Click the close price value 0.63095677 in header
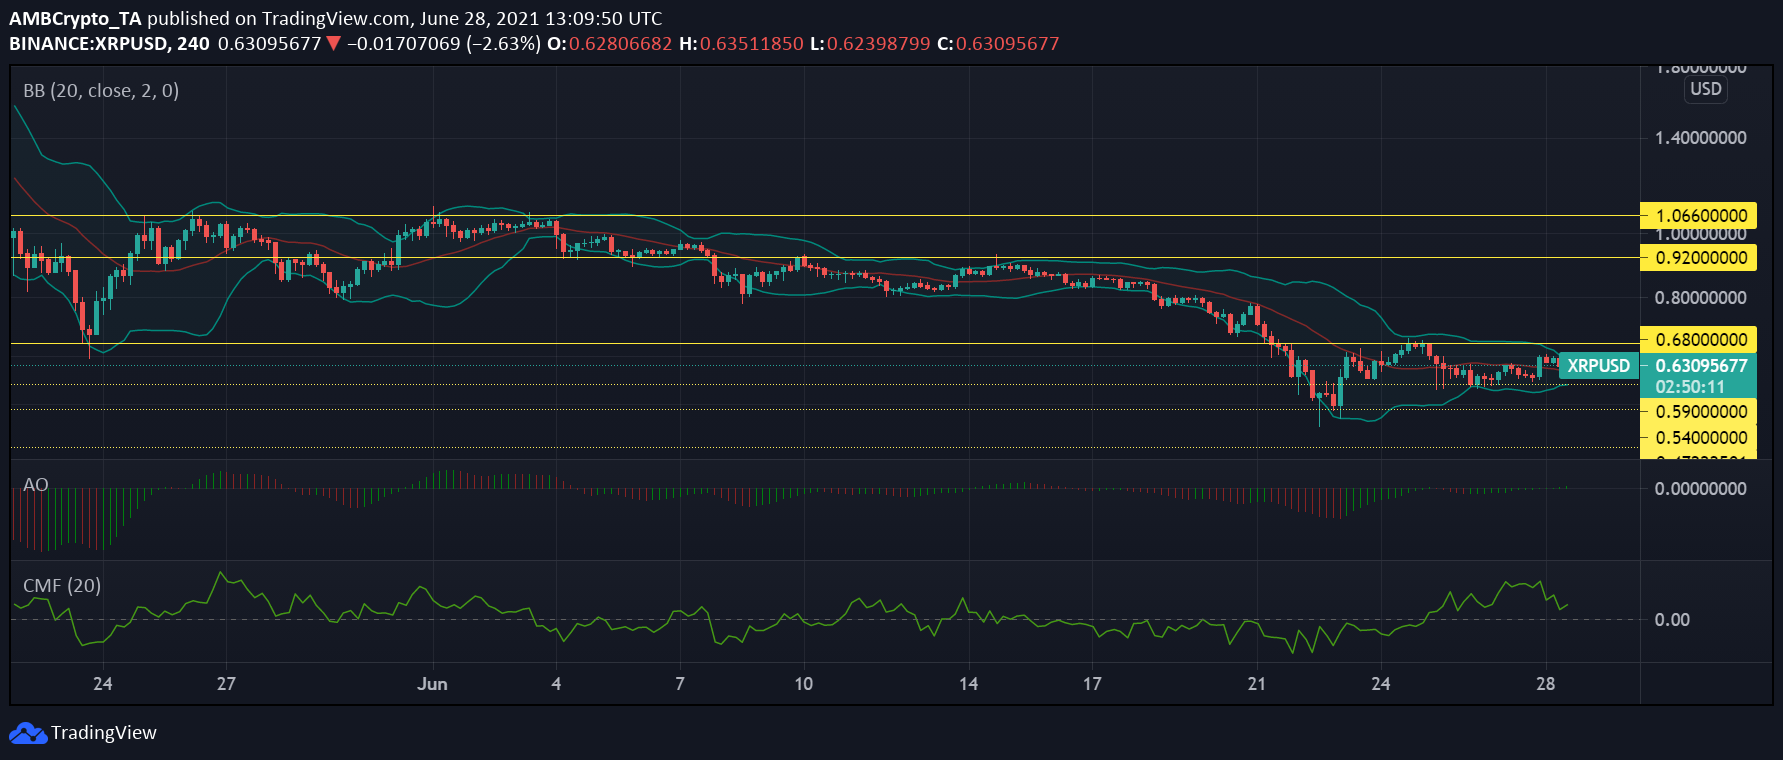 click(x=1007, y=44)
